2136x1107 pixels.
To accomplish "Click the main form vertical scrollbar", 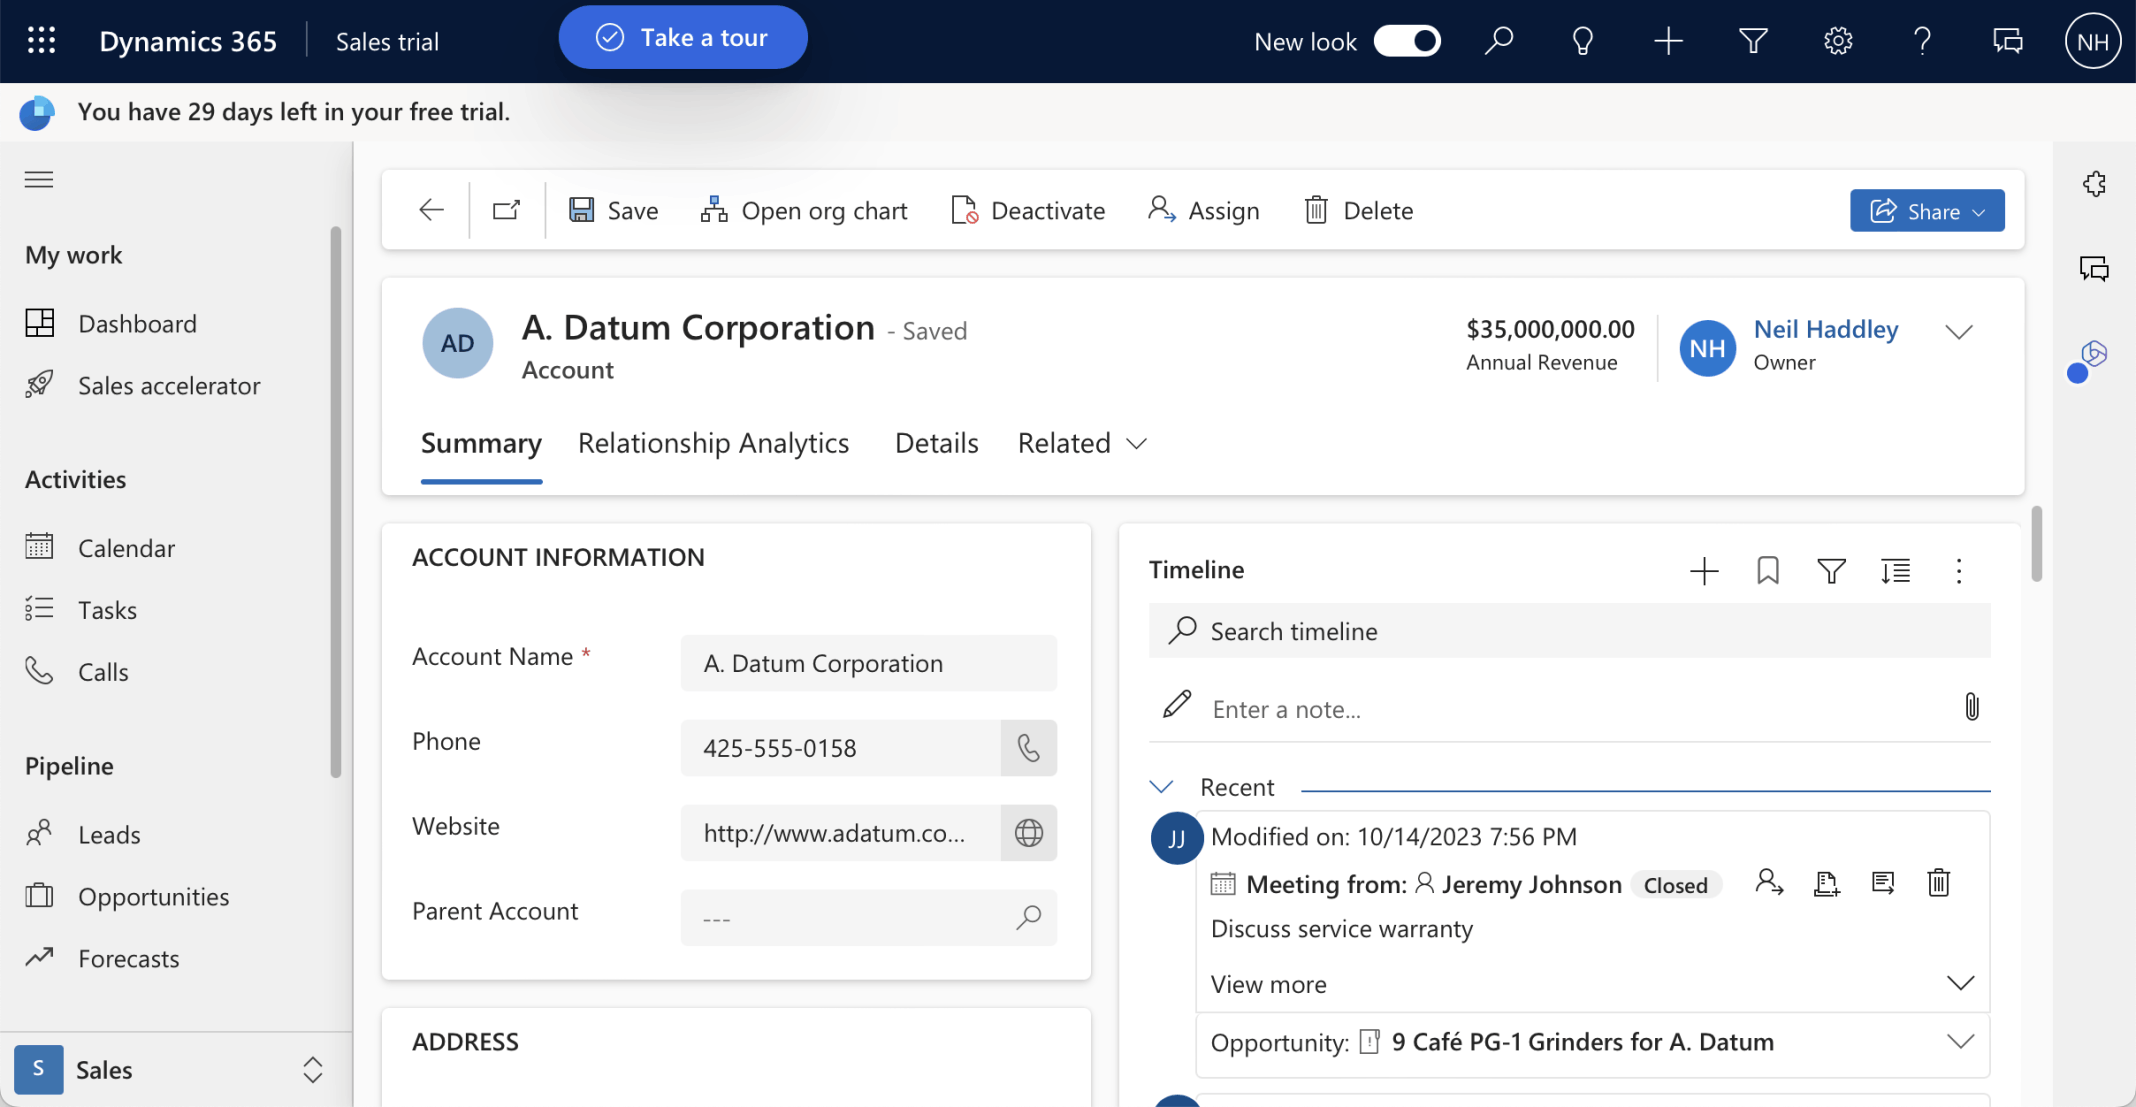I will tap(2036, 543).
